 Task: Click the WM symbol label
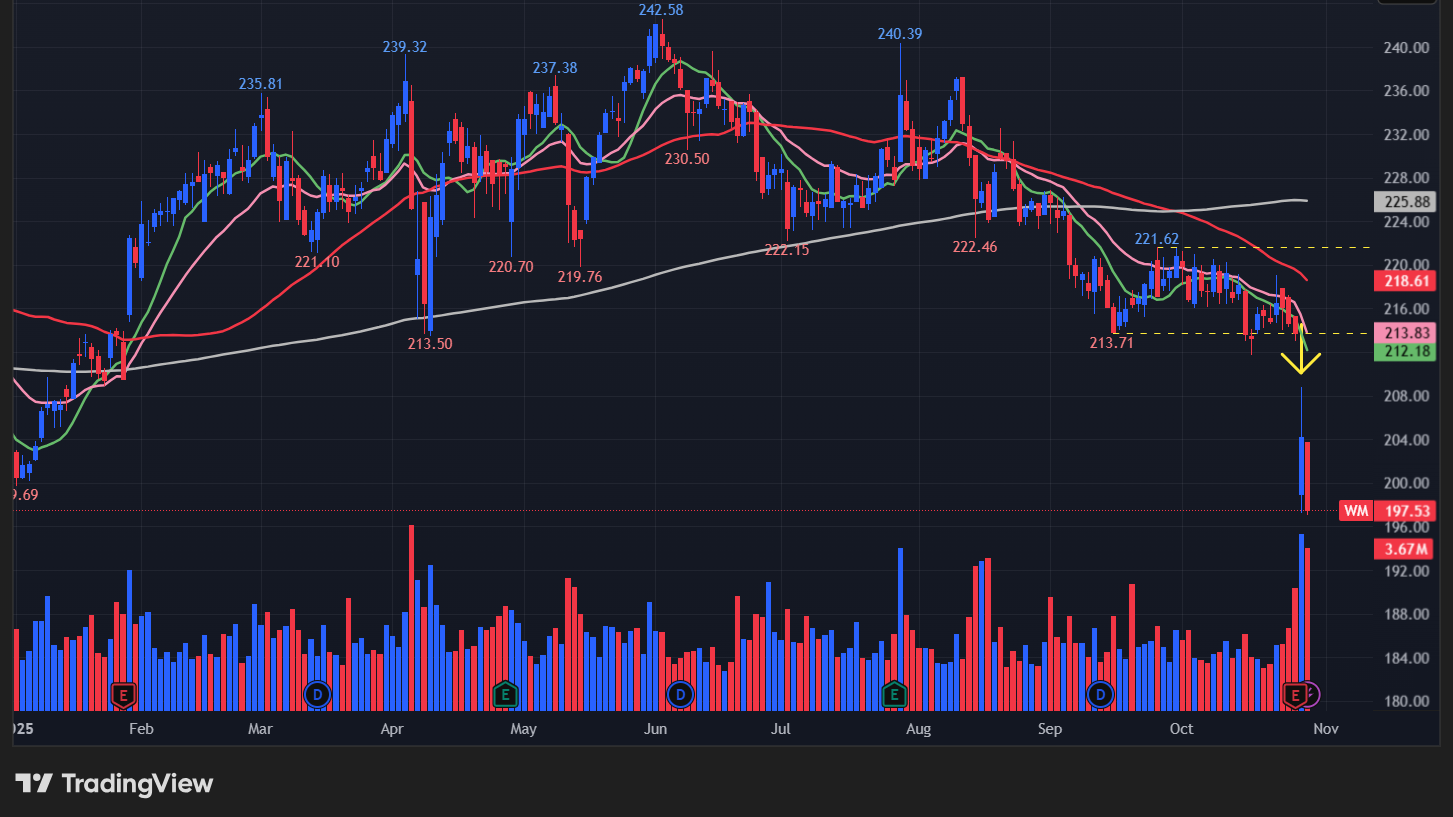[x=1355, y=511]
